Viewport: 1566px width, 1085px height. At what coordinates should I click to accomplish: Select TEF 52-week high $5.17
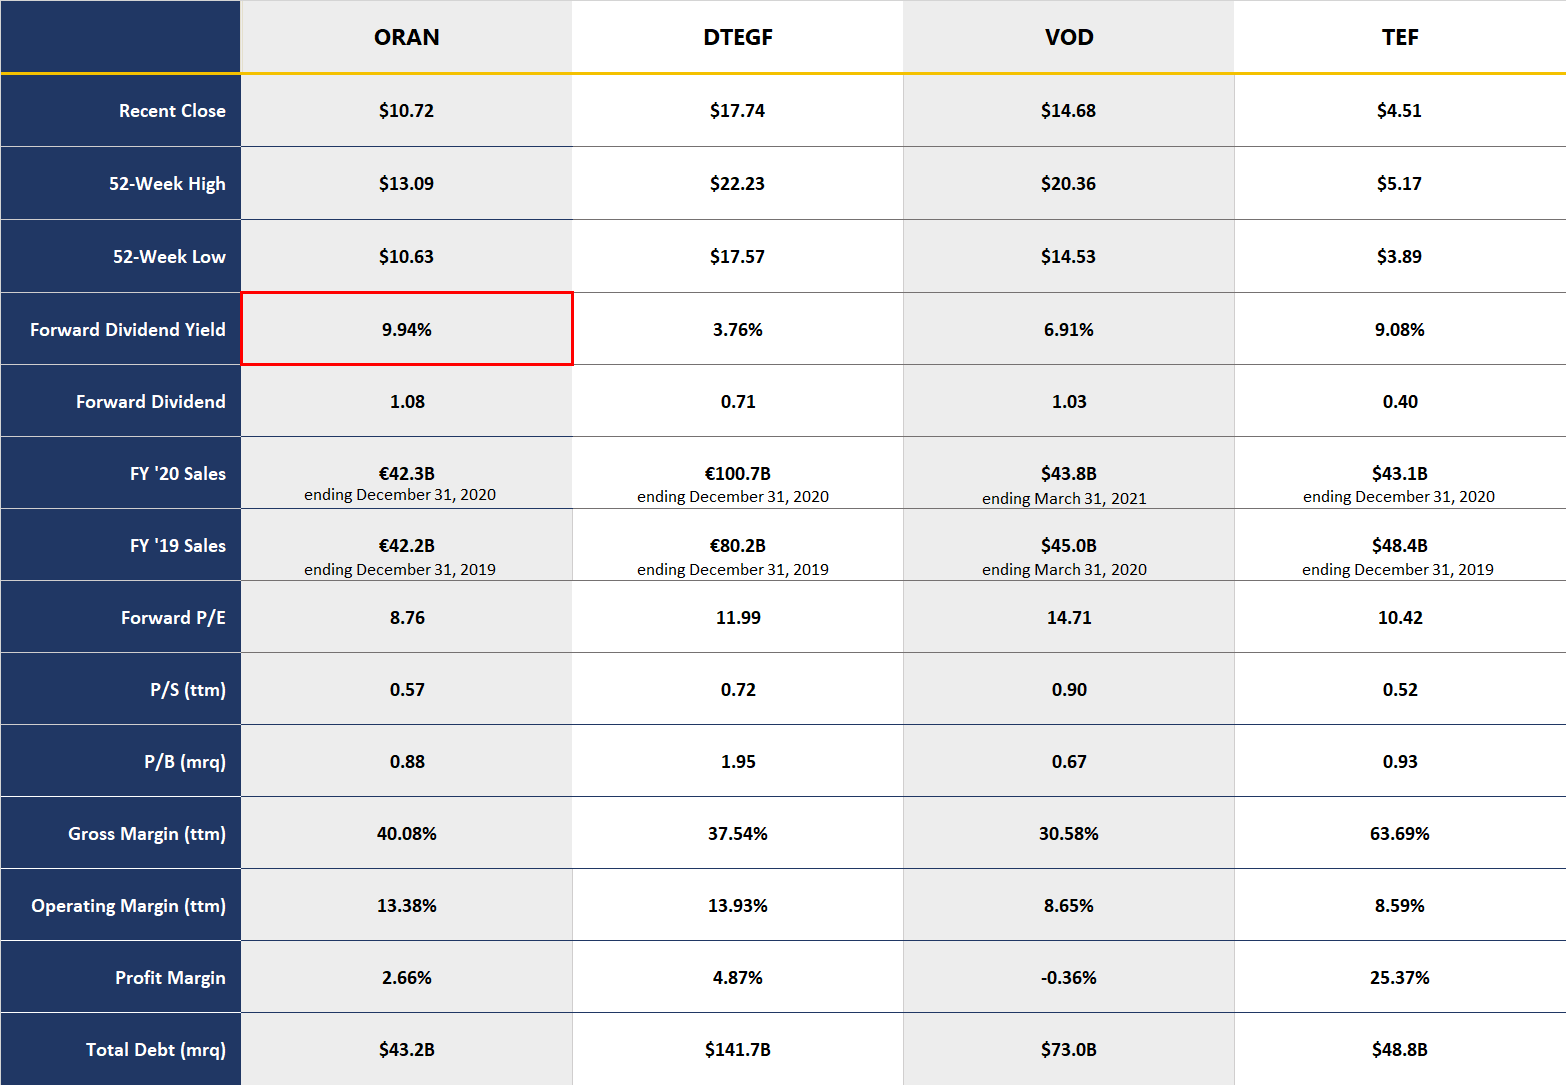(1400, 184)
